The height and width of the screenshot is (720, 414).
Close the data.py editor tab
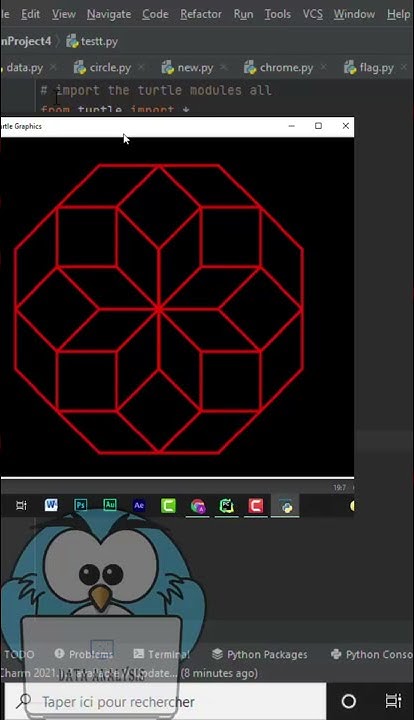tap(53, 68)
